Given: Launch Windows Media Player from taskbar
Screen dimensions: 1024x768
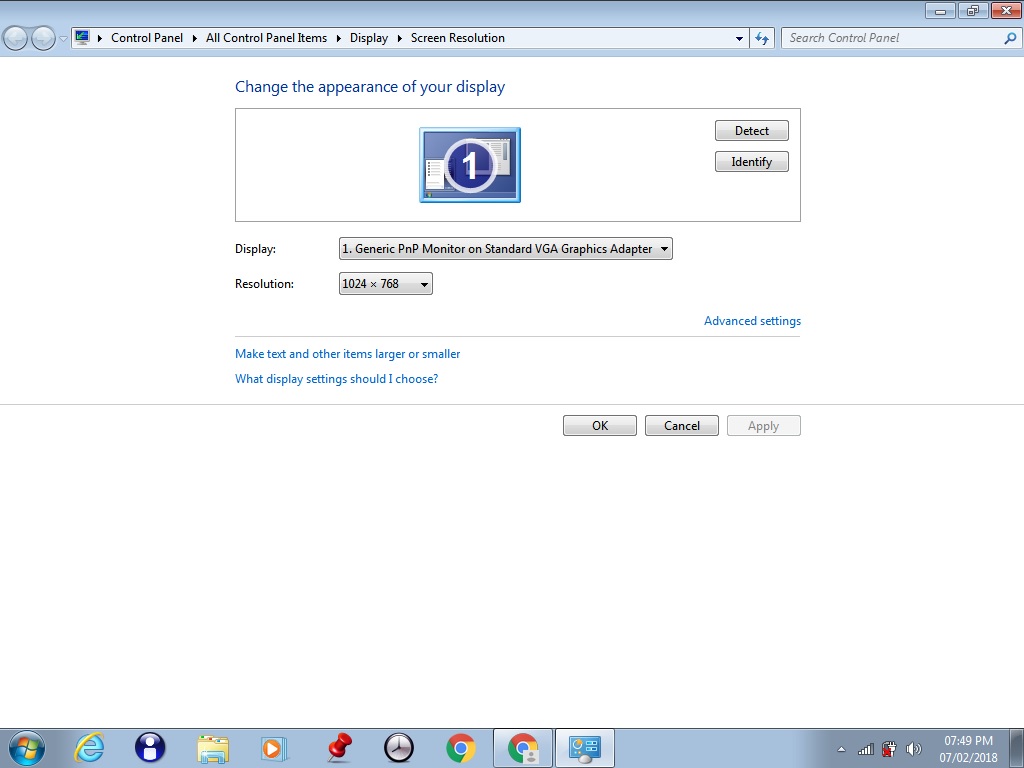Looking at the screenshot, I should 274,748.
